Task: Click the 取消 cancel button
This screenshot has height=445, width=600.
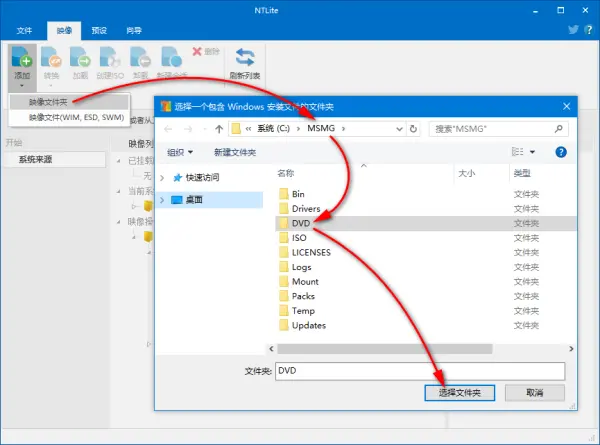Action: (x=535, y=393)
